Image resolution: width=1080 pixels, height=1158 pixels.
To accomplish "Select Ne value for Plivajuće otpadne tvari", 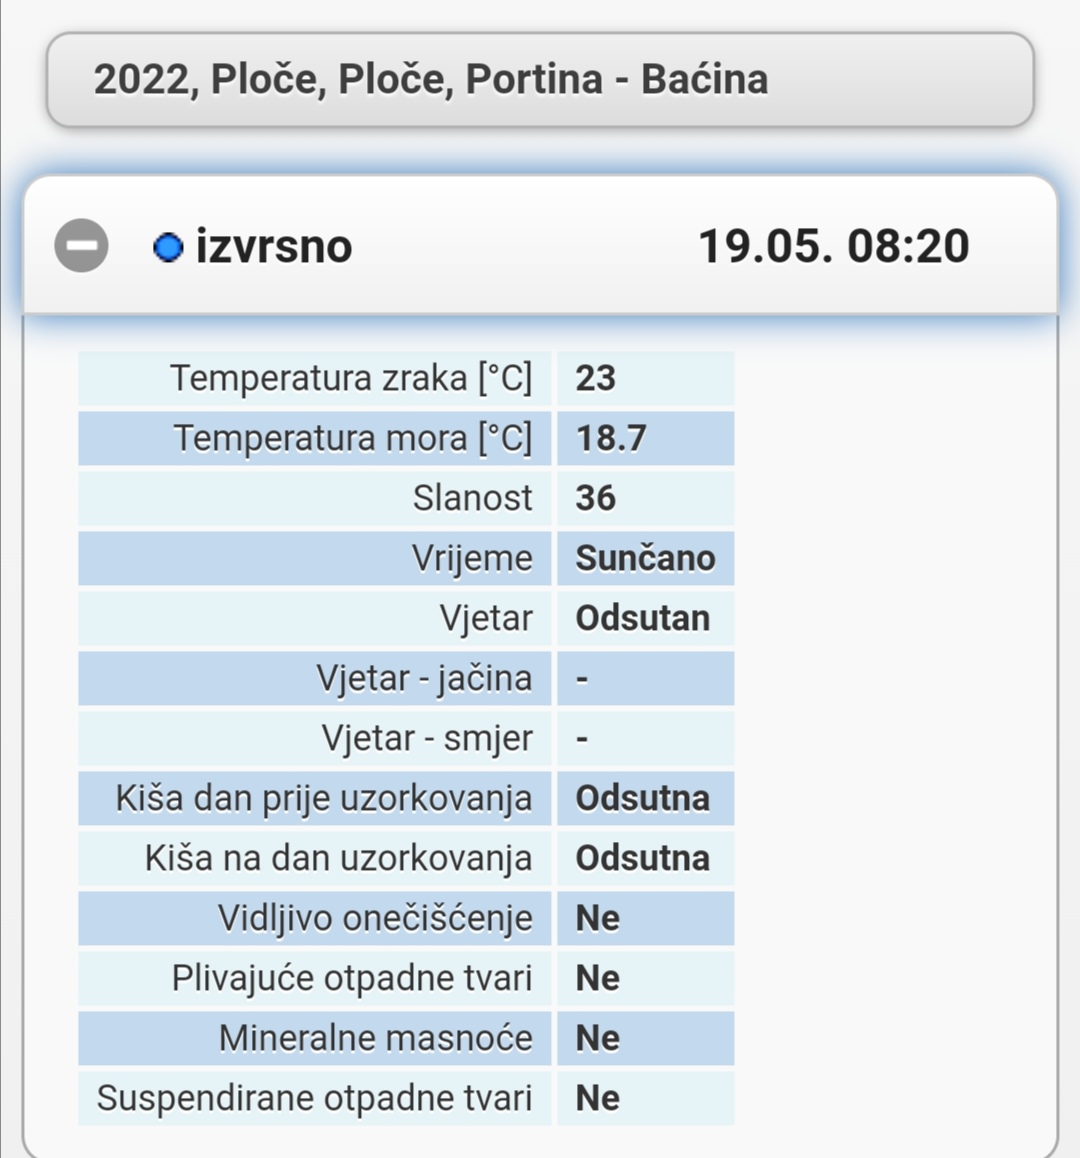I will point(598,979).
